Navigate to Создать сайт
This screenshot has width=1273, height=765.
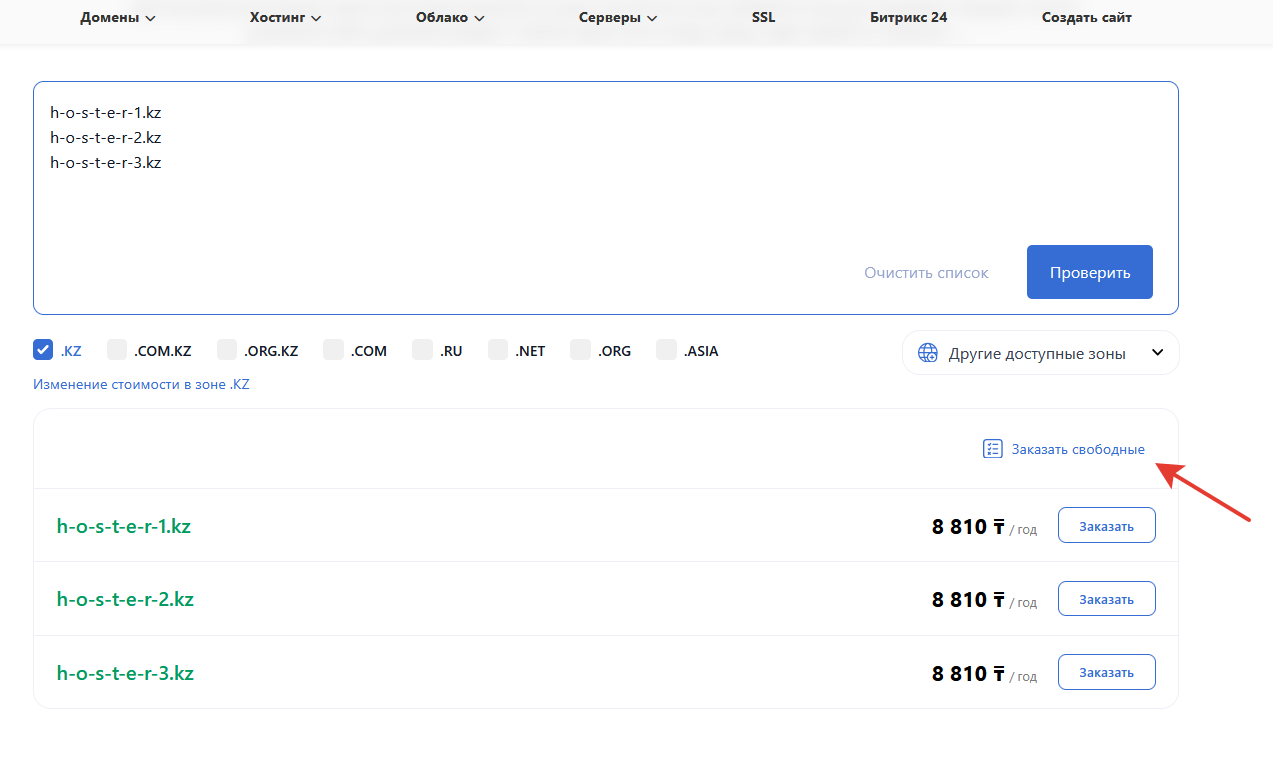[x=1086, y=18]
